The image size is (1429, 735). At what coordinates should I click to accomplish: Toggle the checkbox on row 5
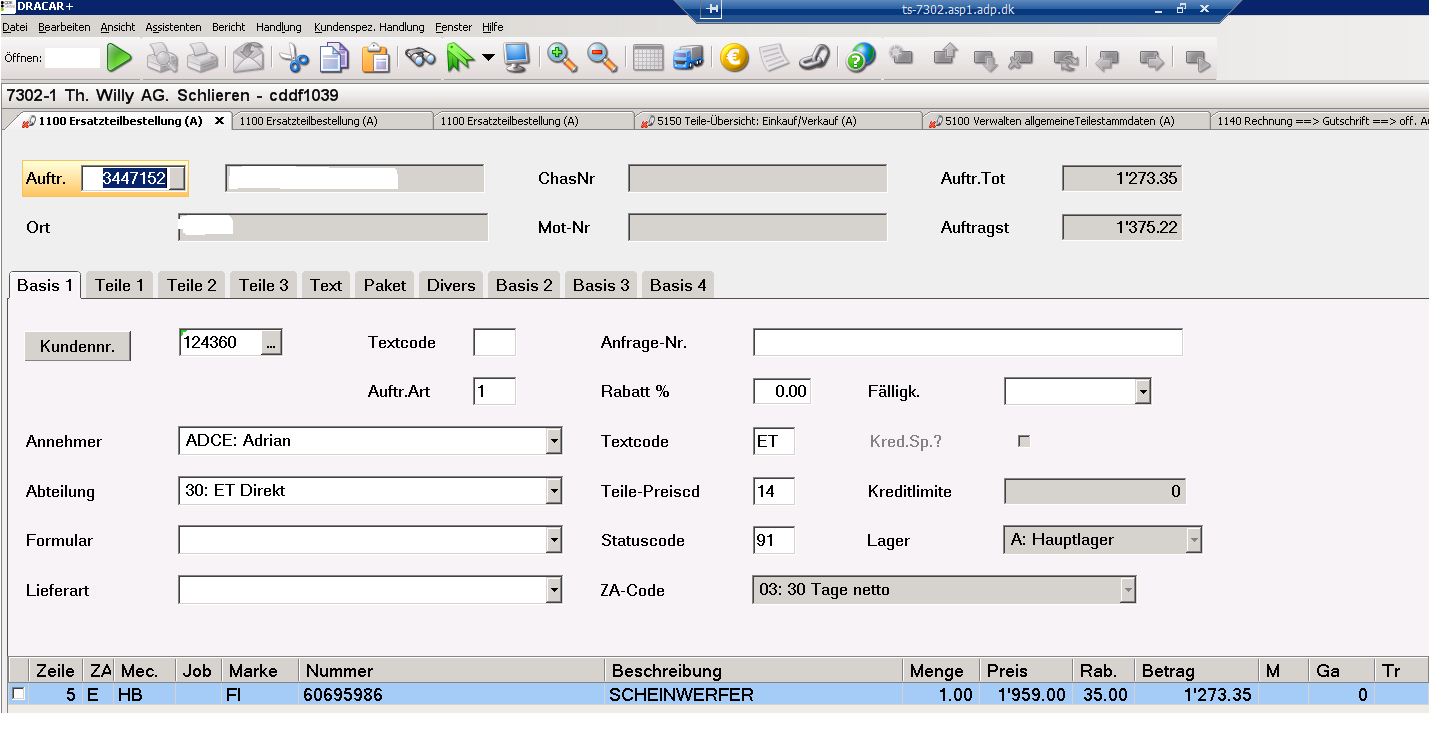pyautogui.click(x=18, y=694)
